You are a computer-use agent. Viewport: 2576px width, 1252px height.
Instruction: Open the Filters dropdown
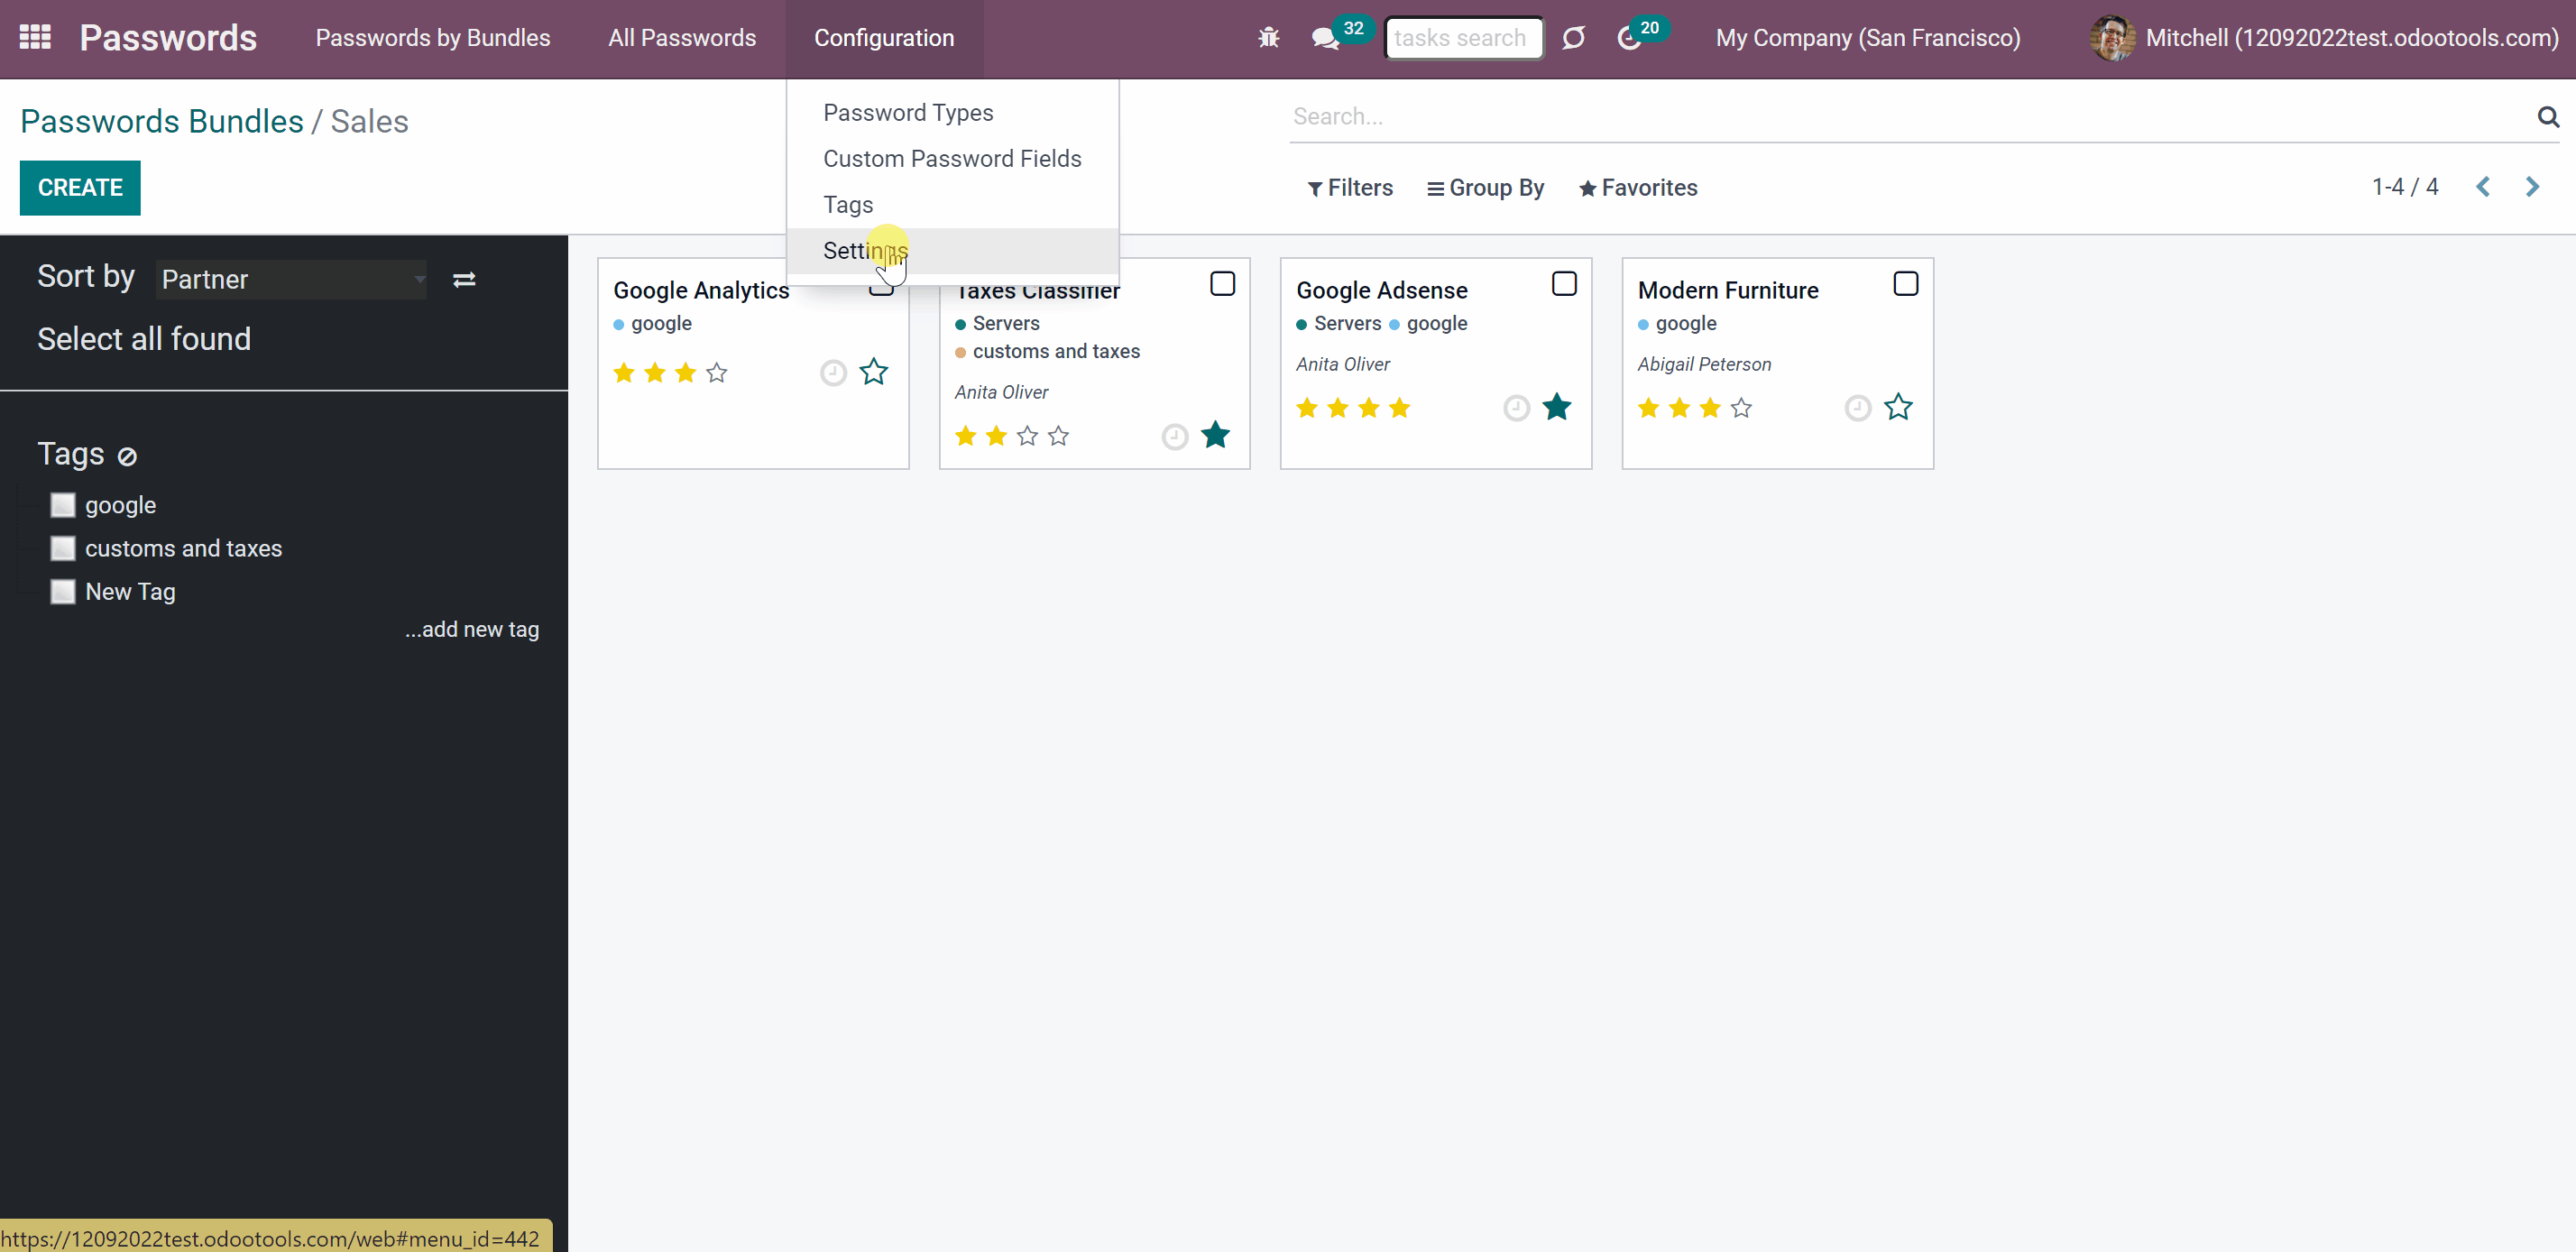pos(1350,188)
